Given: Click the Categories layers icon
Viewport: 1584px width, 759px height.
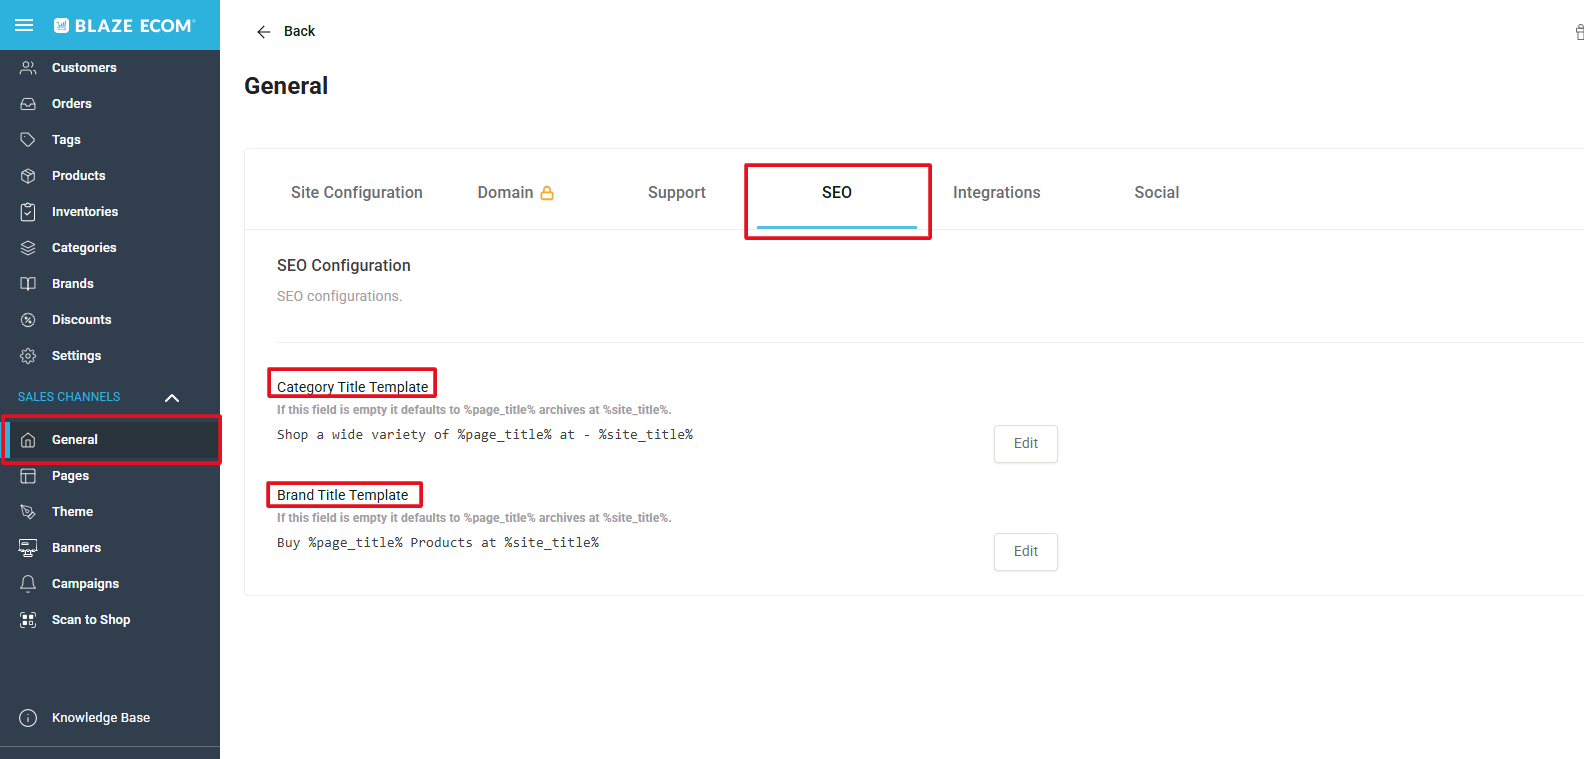Looking at the screenshot, I should pyautogui.click(x=28, y=248).
